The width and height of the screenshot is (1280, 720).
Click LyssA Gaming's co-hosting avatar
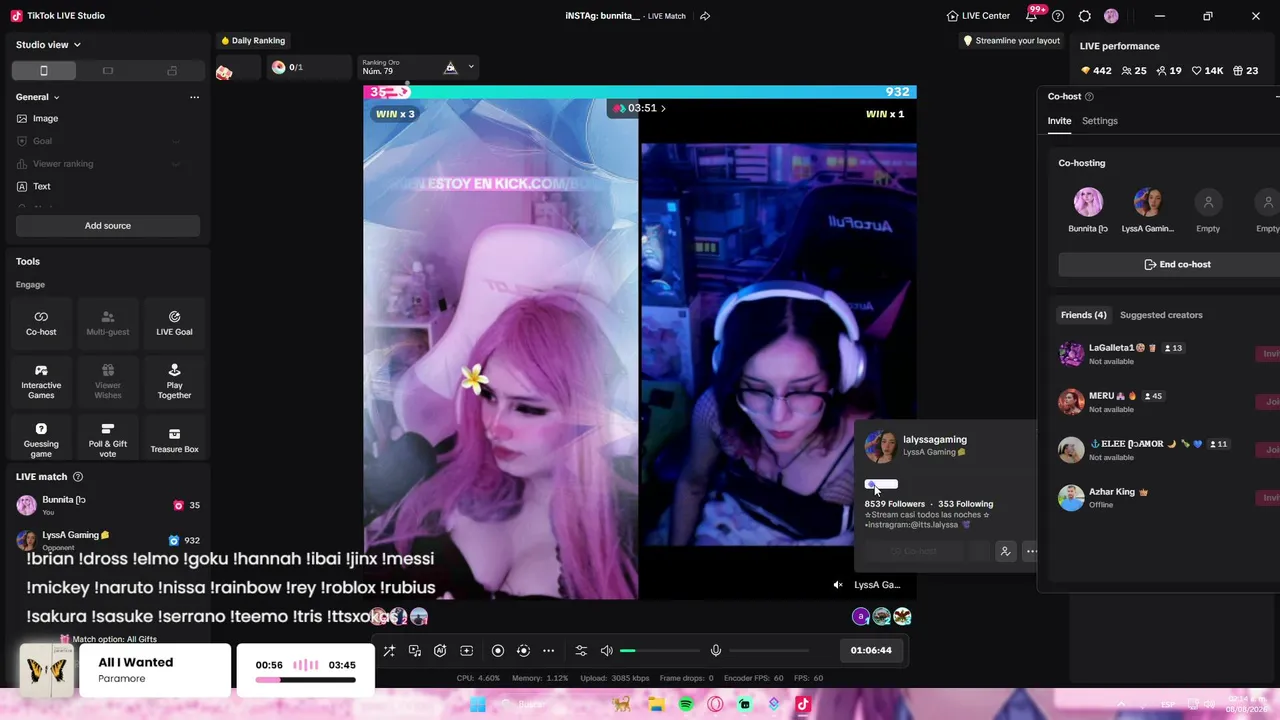pos(1148,202)
